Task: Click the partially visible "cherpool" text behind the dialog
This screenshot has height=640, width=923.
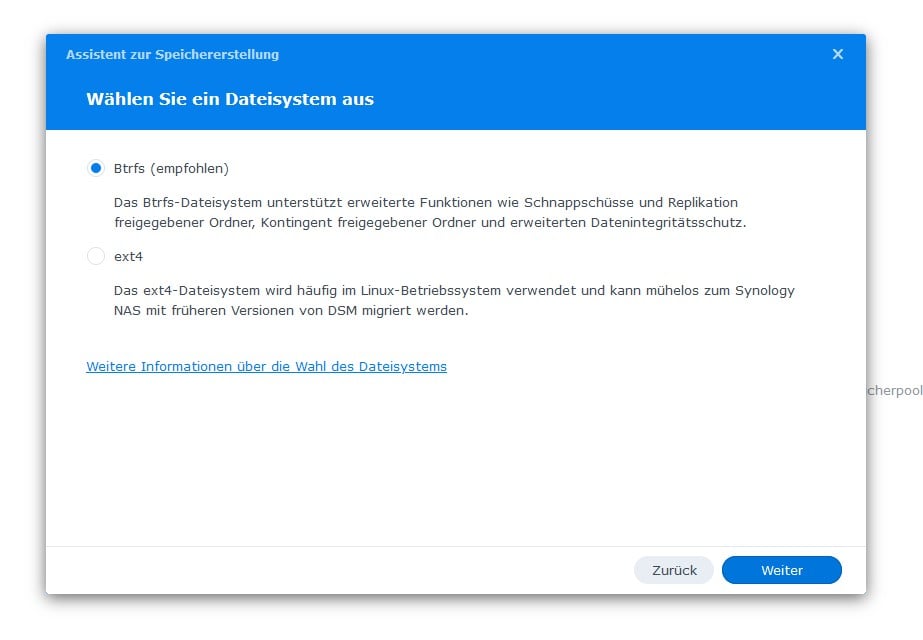Action: [x=895, y=390]
